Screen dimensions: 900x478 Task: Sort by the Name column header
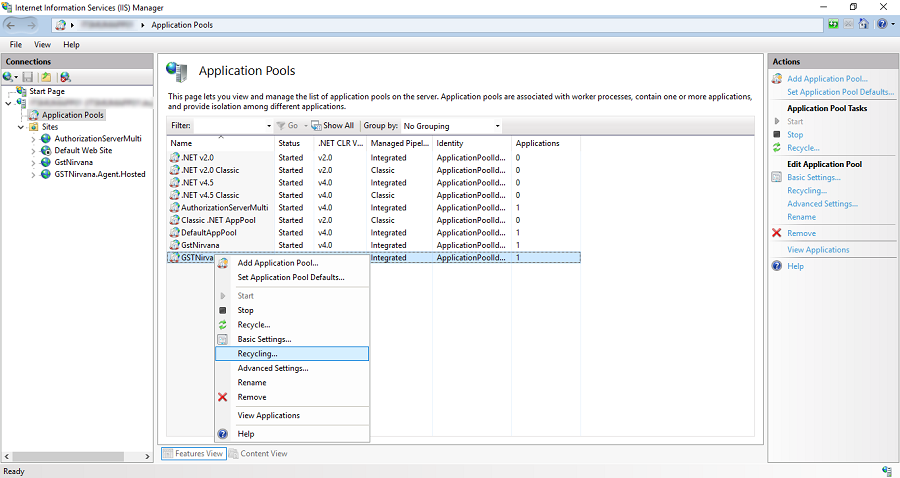point(220,143)
